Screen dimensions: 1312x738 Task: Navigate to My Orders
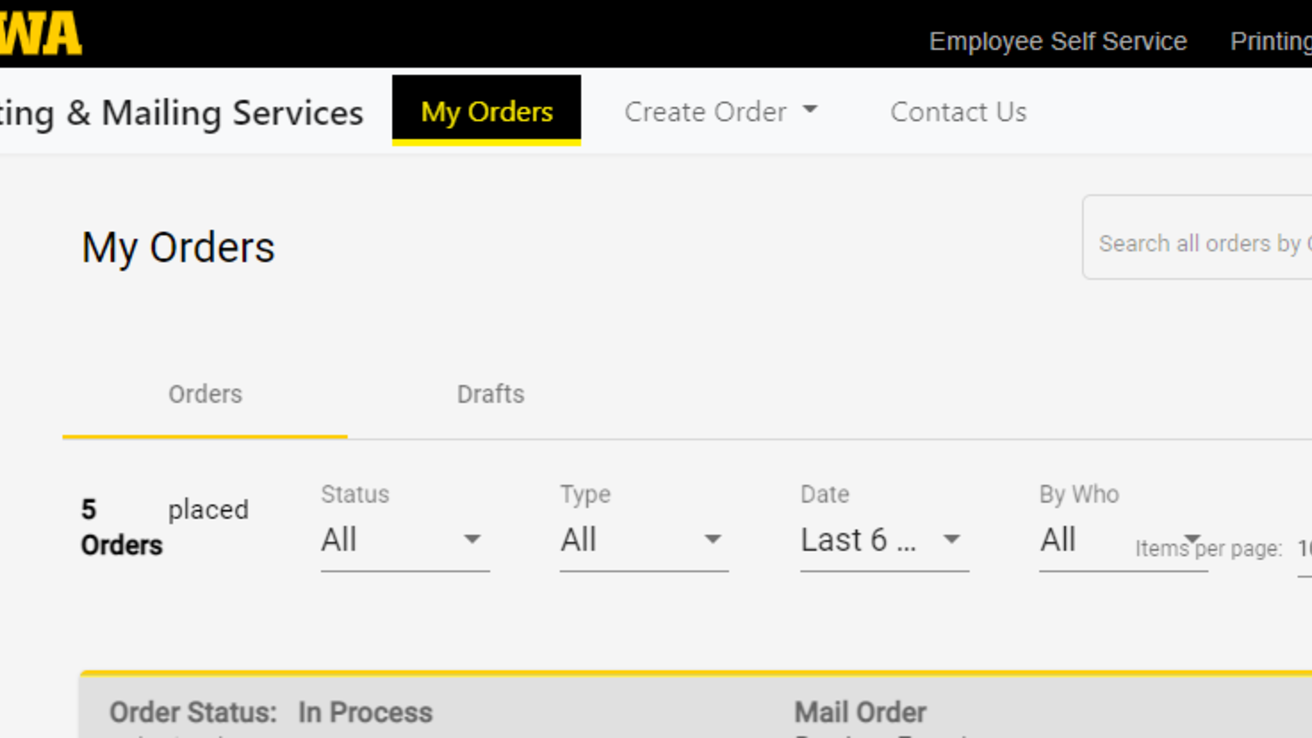tap(486, 111)
